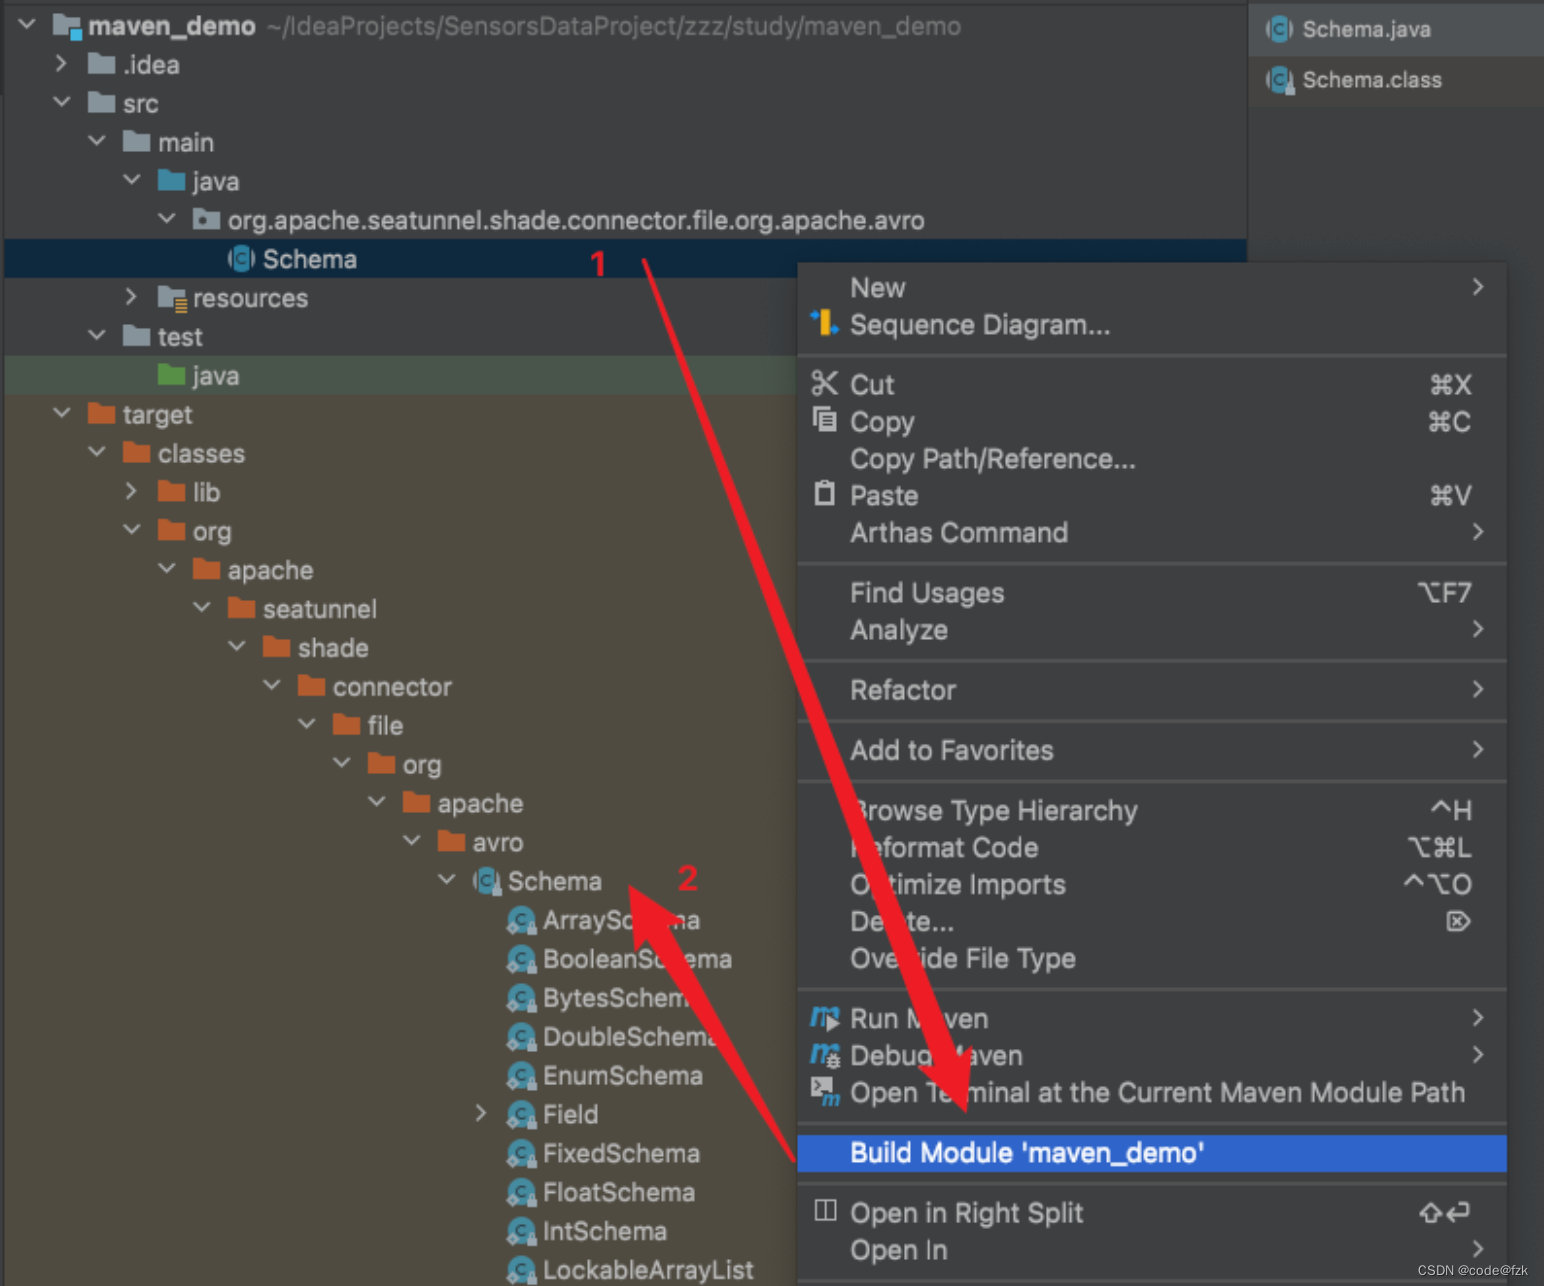Click the Field class icon
The height and width of the screenshot is (1286, 1544).
(x=522, y=1114)
